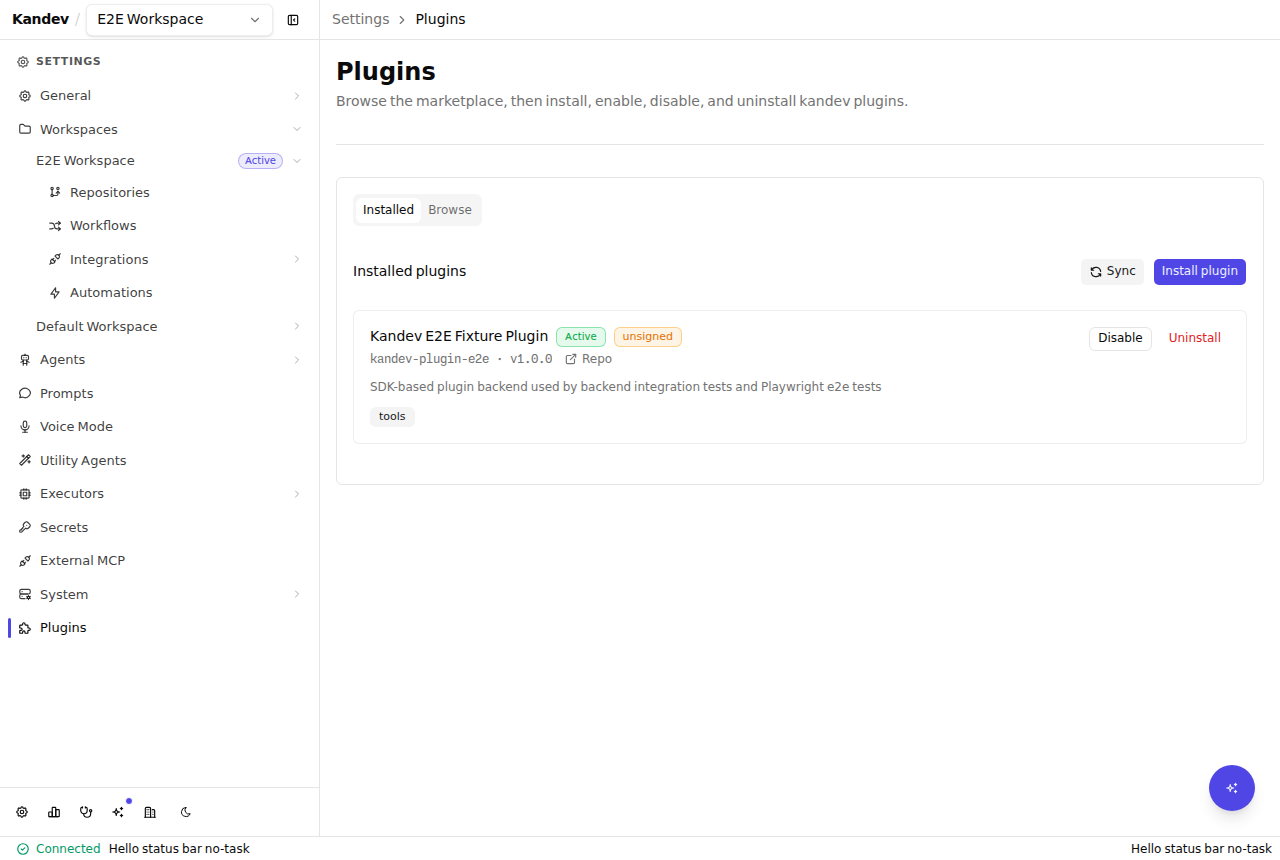Click the Kandev brand name
The width and height of the screenshot is (1280, 860).
[x=40, y=19]
